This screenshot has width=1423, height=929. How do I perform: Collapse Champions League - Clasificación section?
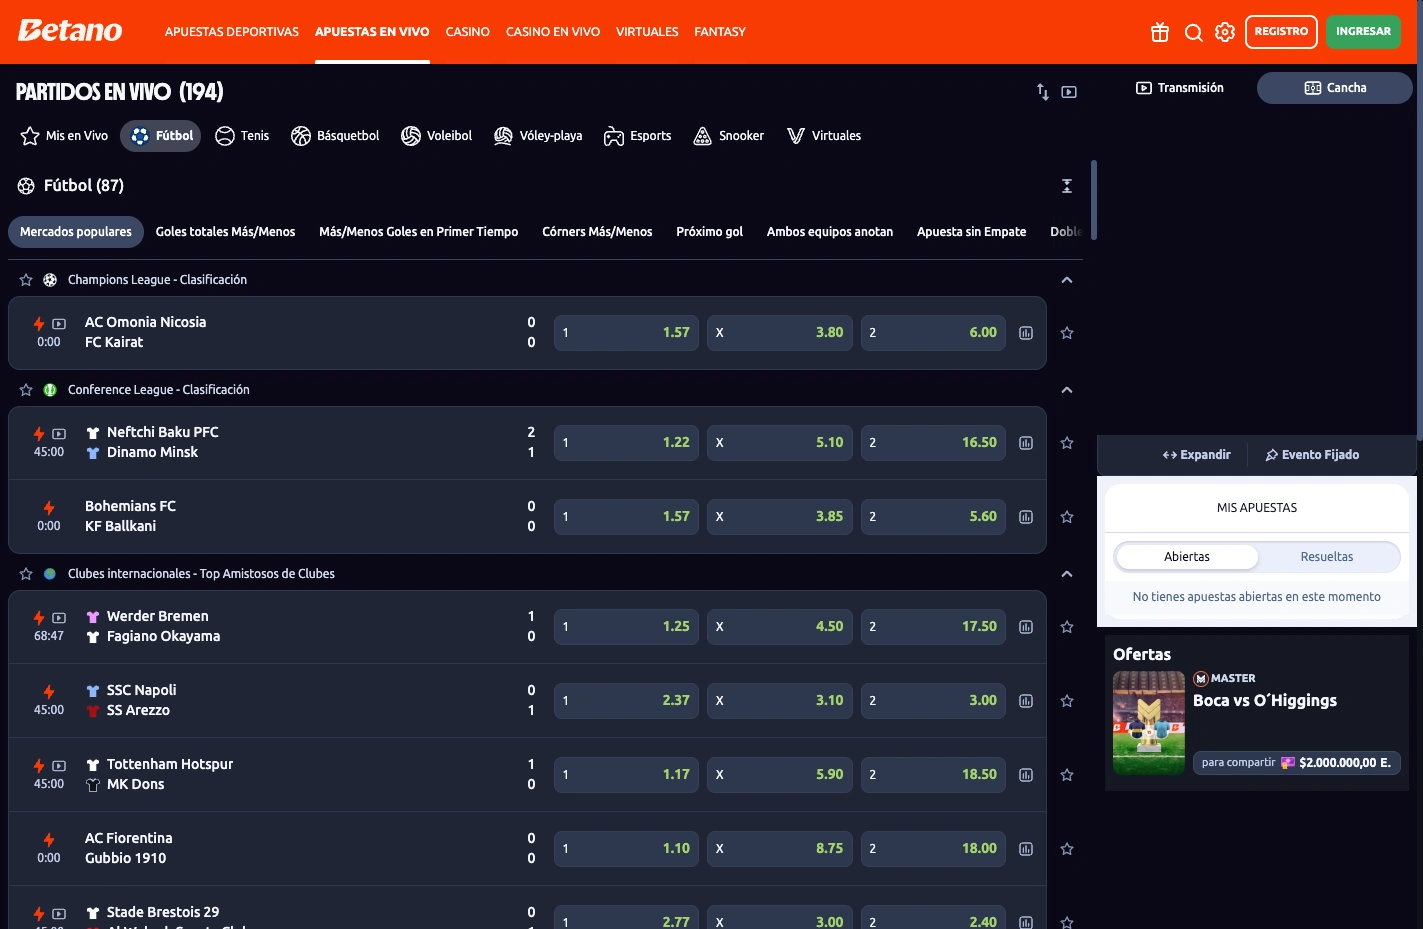(x=1067, y=280)
